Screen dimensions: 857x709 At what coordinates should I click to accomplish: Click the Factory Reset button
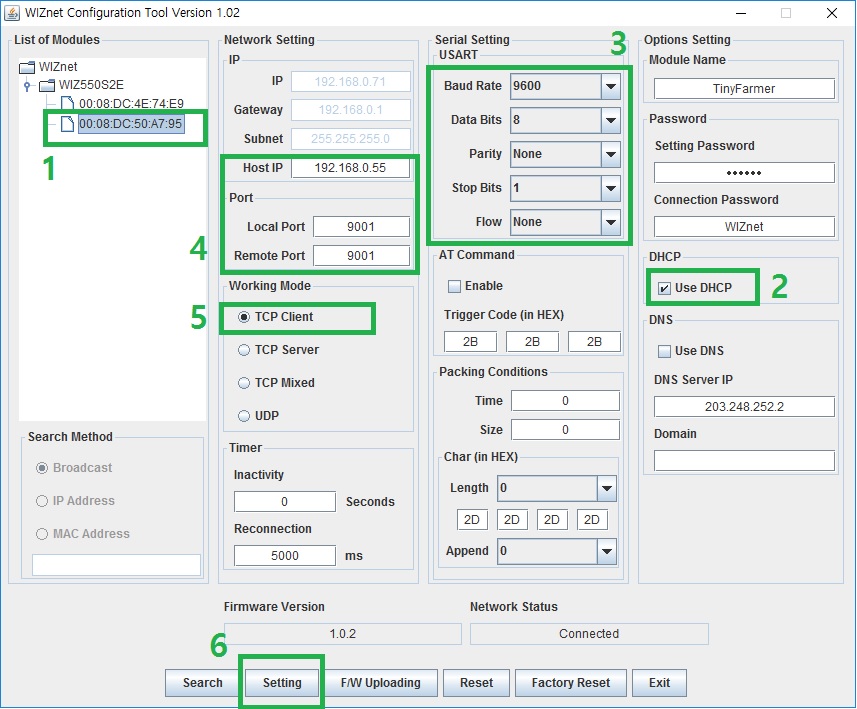pos(571,683)
